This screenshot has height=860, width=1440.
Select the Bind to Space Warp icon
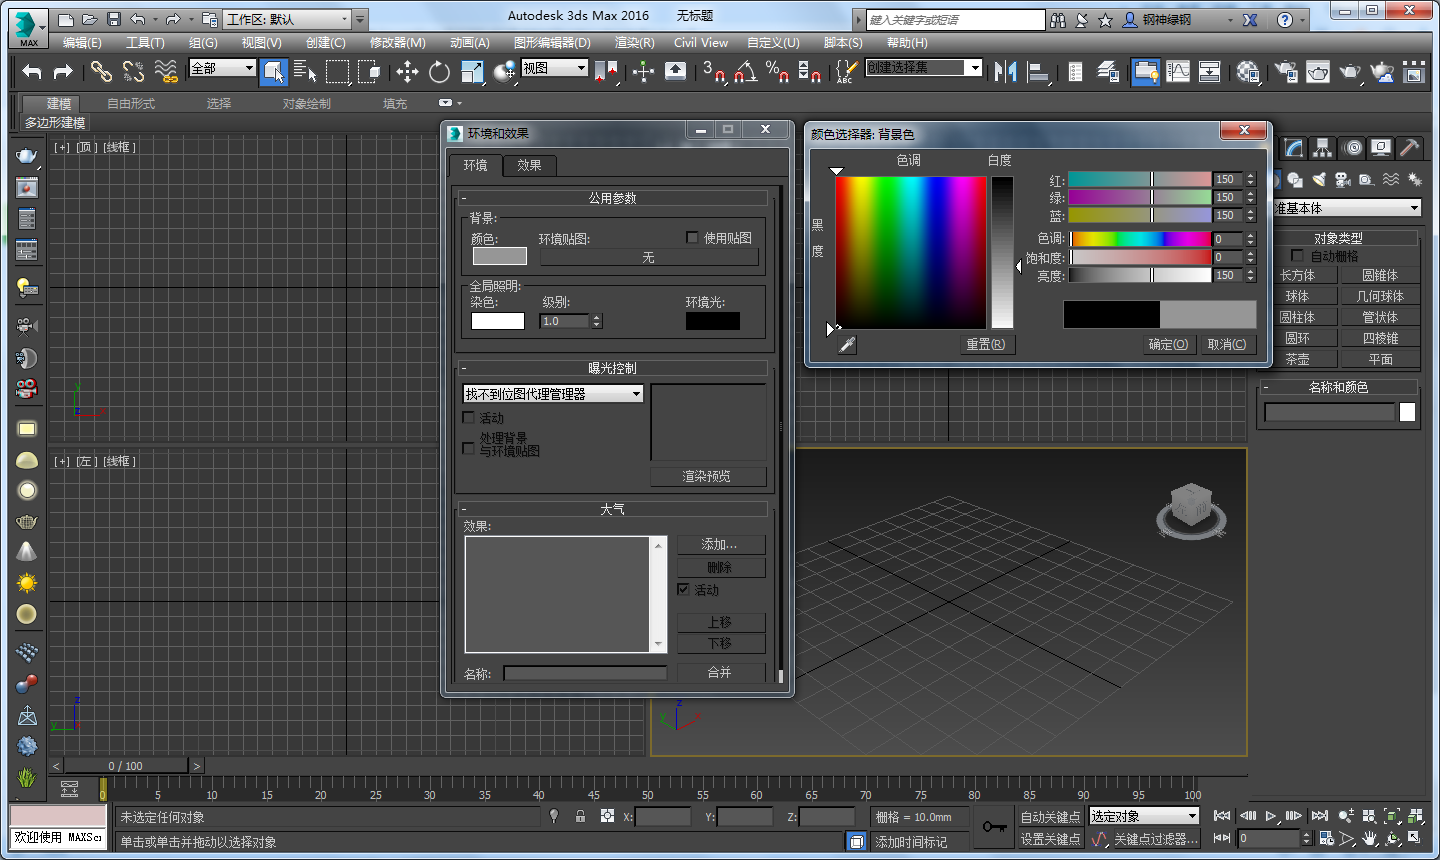(166, 71)
